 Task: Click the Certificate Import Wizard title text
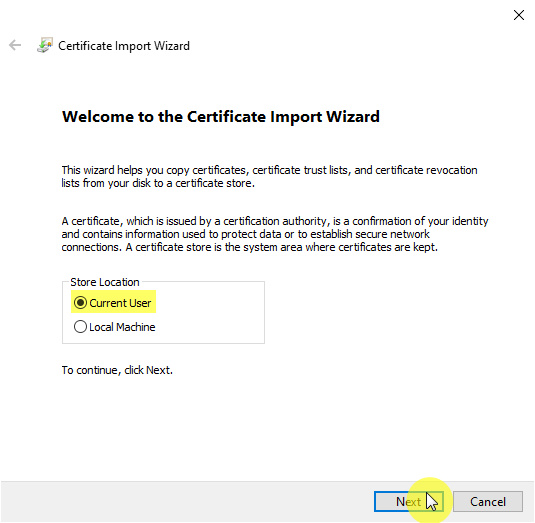124,46
